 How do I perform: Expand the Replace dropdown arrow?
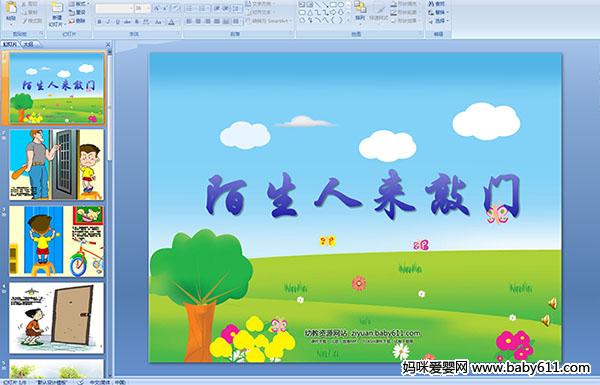pyautogui.click(x=447, y=13)
